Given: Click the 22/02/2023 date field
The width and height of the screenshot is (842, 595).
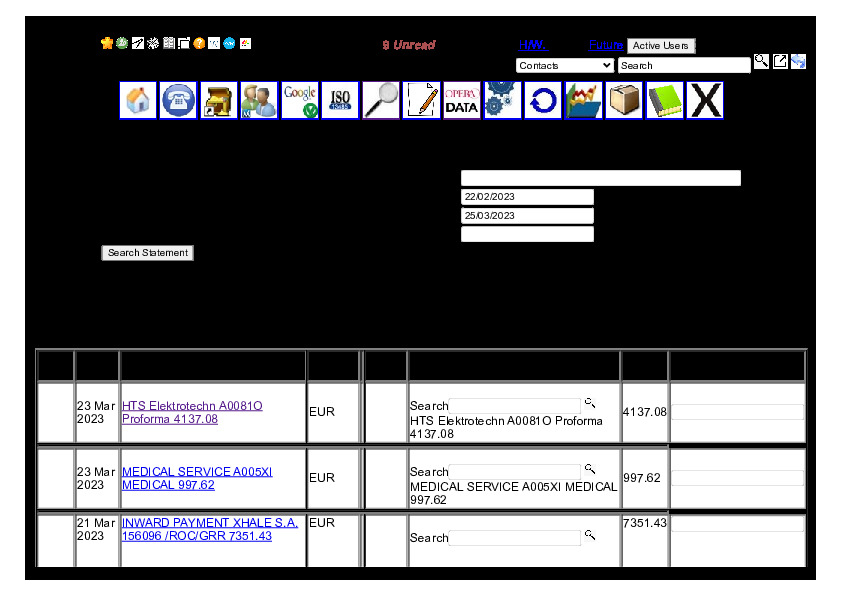Looking at the screenshot, I should coord(527,197).
